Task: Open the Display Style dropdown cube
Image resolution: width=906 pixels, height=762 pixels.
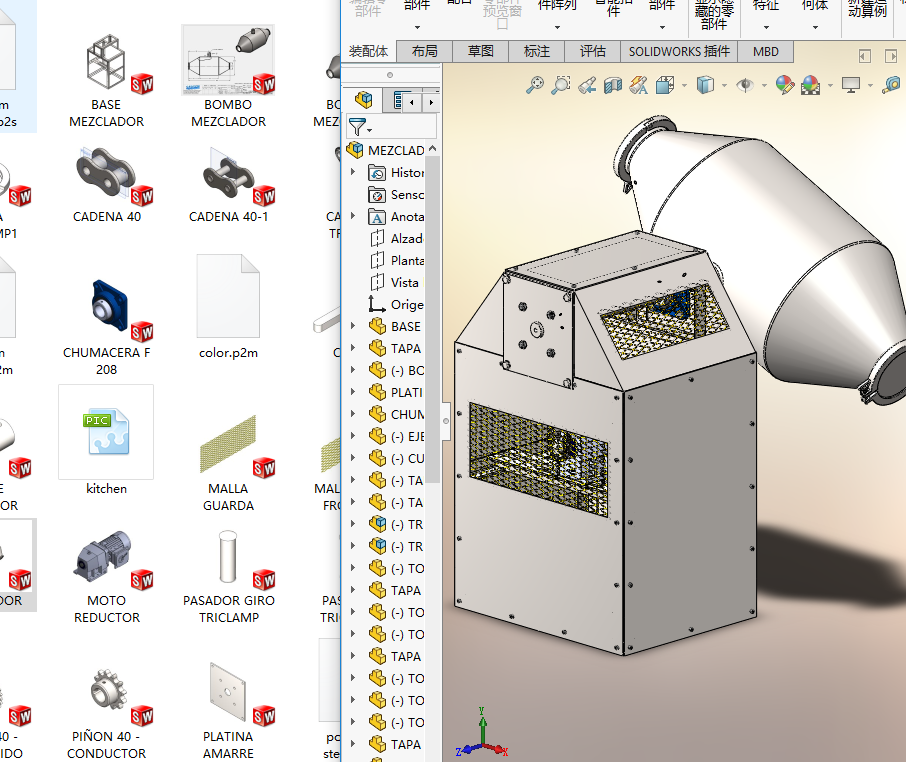Action: pos(705,86)
